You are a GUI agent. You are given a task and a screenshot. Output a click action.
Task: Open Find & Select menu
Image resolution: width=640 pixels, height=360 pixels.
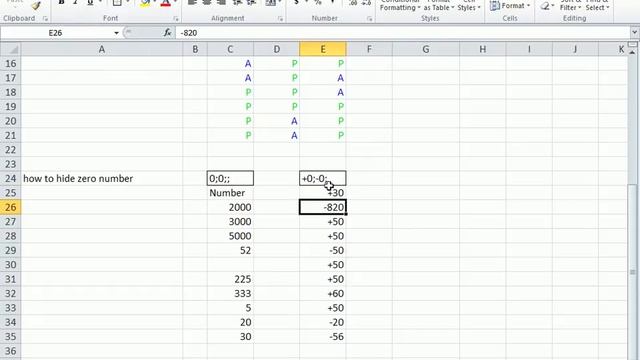[597, 6]
